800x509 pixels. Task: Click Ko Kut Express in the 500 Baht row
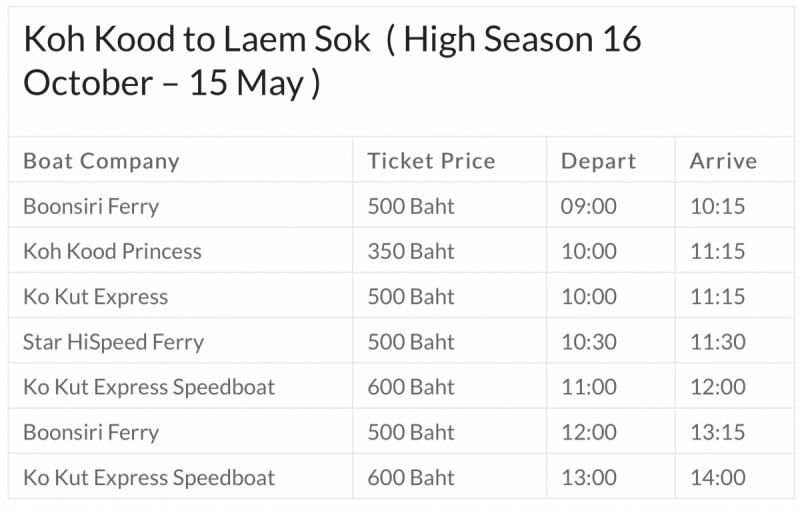[95, 297]
